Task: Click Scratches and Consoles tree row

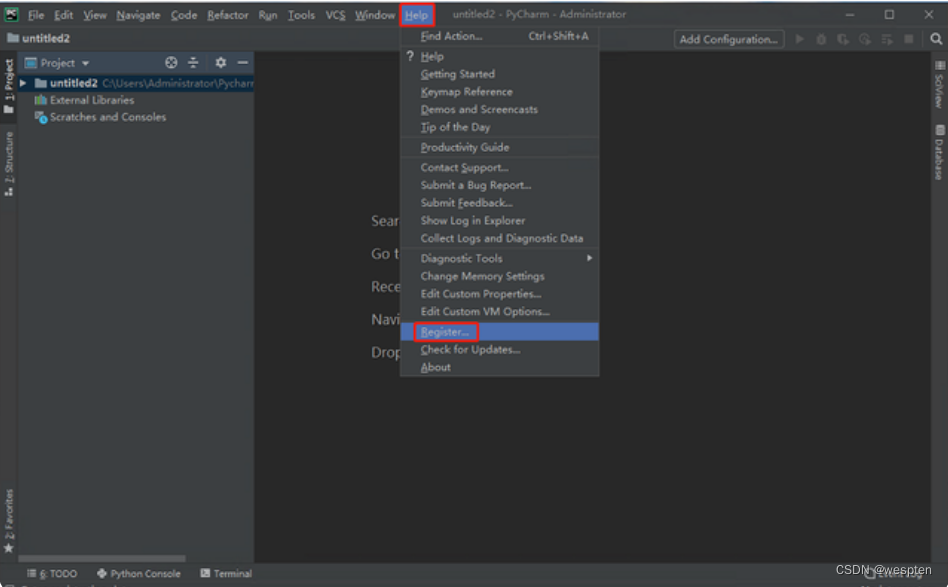Action: (136, 117)
